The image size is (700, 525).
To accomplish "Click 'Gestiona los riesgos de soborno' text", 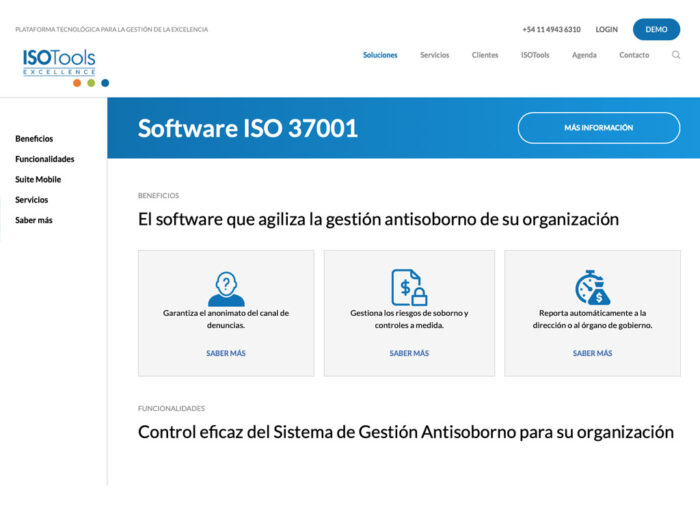I will point(409,319).
